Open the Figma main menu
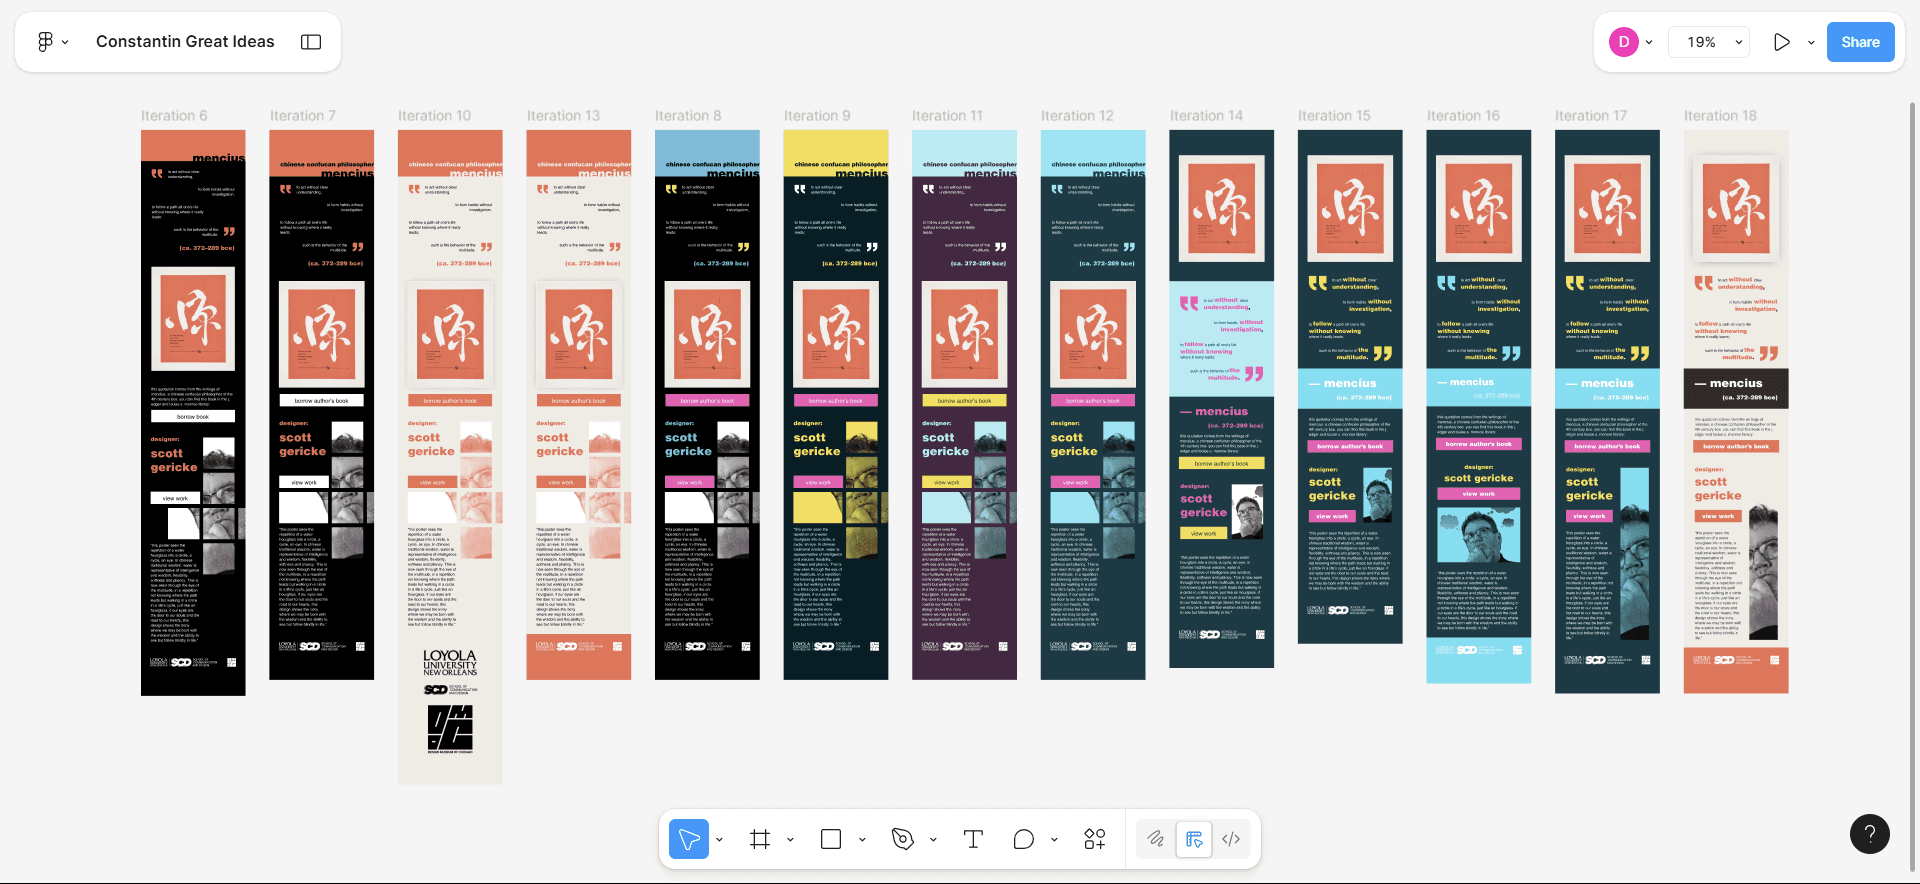Image resolution: width=1920 pixels, height=884 pixels. pyautogui.click(x=46, y=42)
